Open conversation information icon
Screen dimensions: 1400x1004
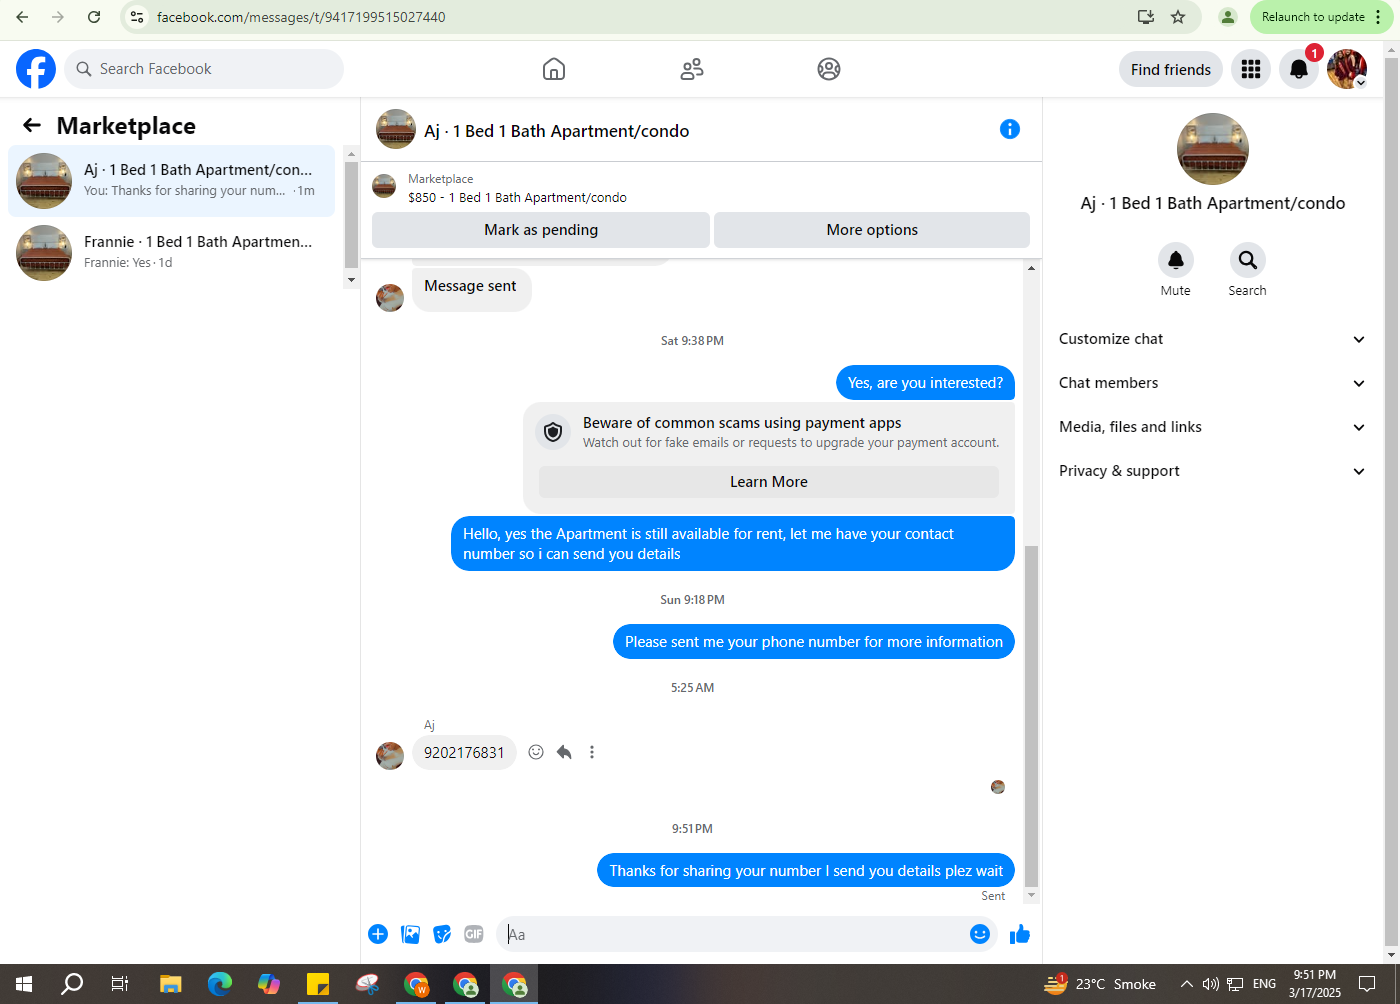coord(1010,129)
